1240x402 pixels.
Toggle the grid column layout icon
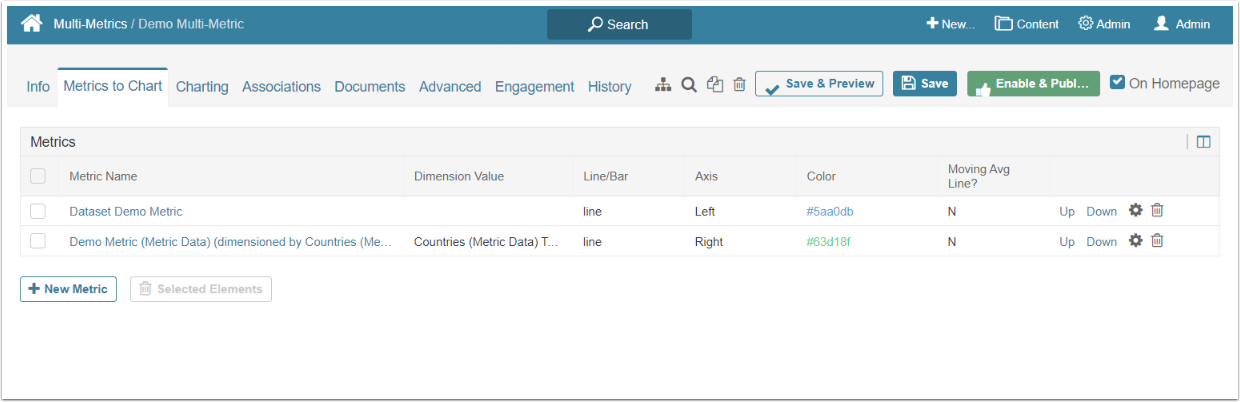click(1203, 142)
